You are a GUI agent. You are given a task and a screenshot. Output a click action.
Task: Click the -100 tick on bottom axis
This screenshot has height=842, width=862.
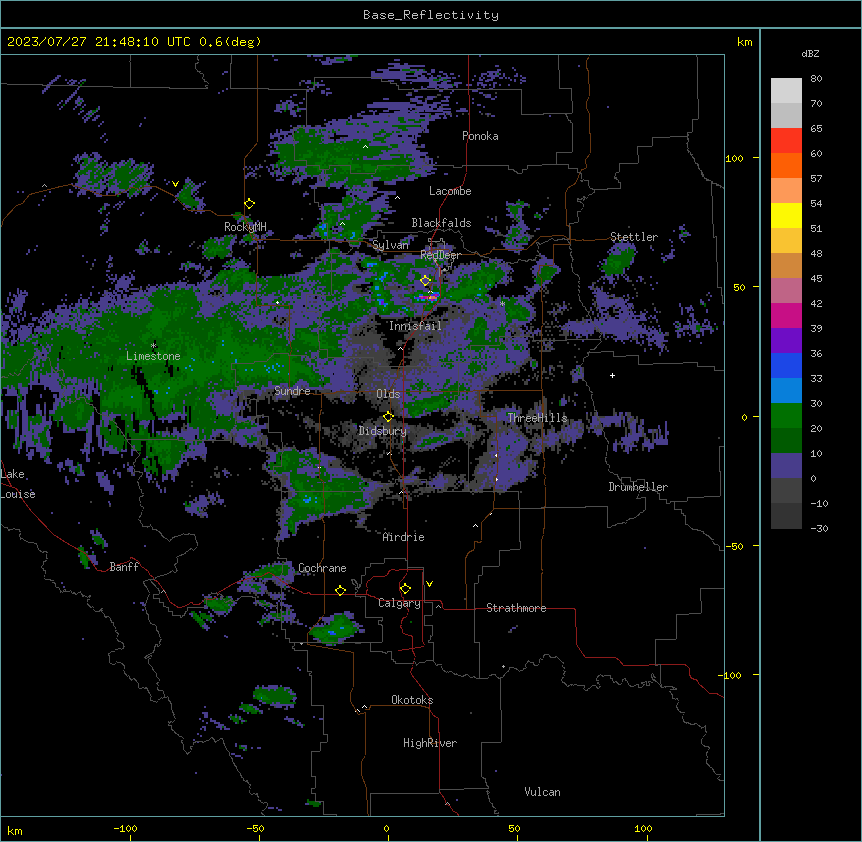(x=125, y=828)
